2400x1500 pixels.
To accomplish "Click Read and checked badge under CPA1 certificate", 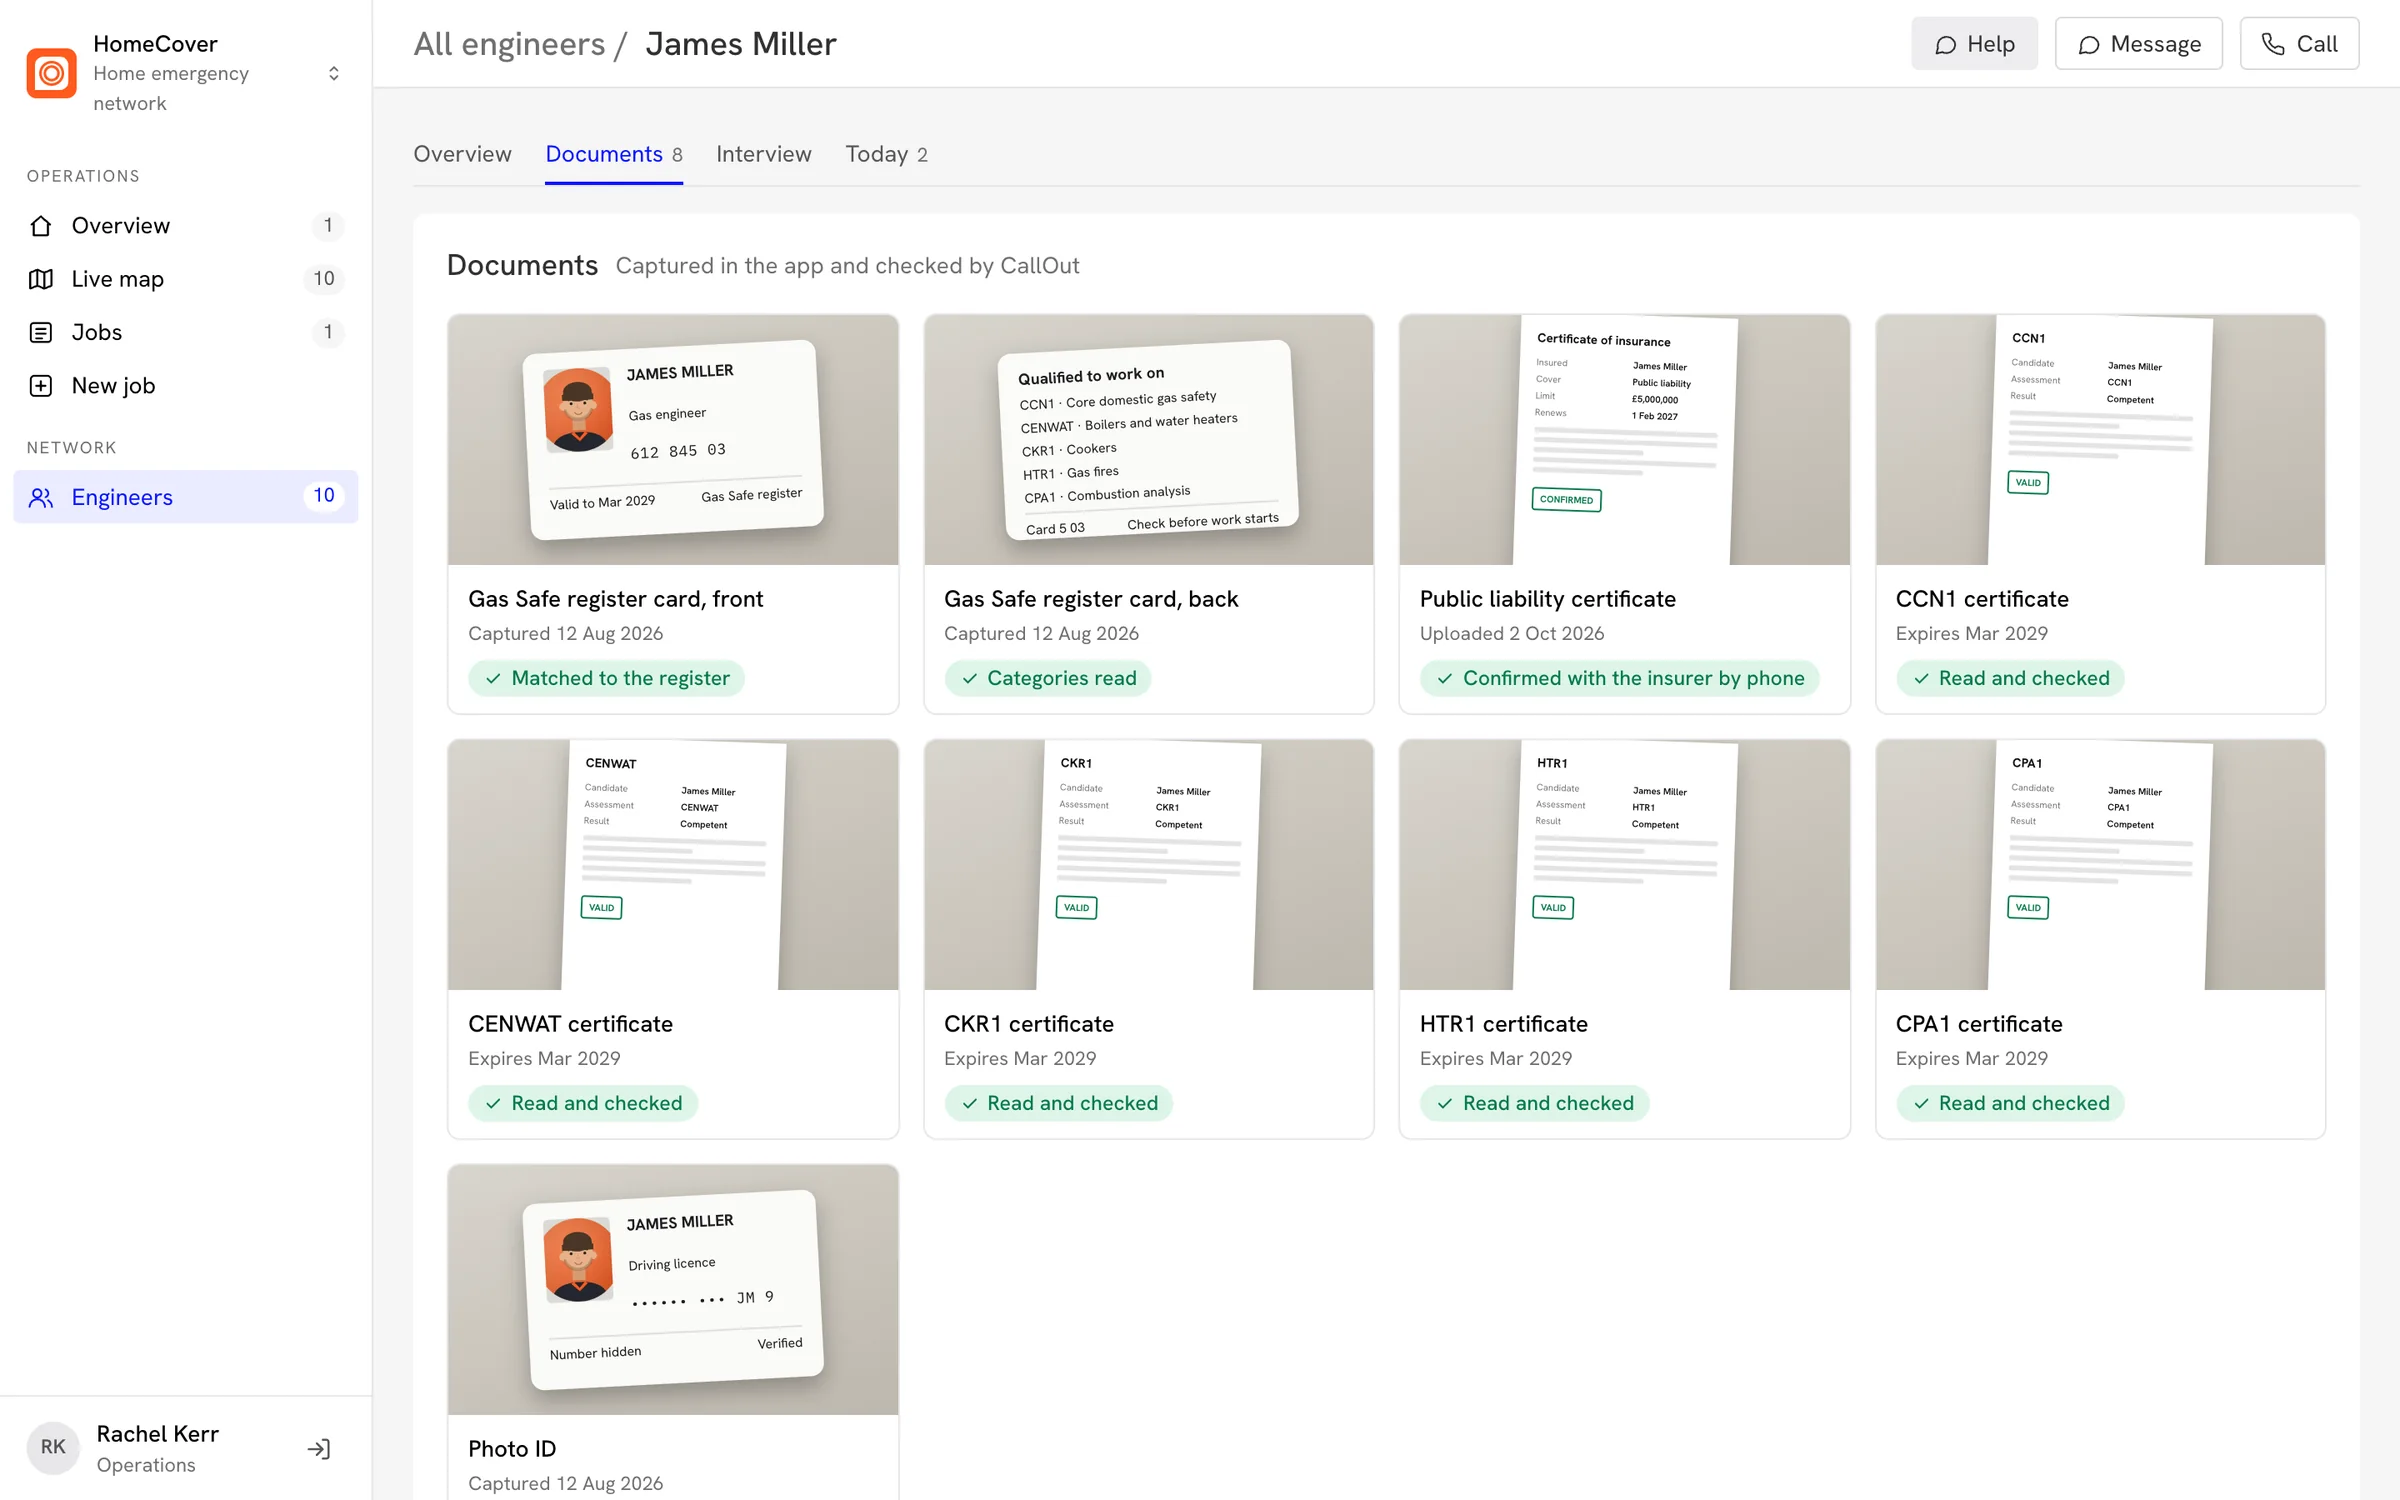I will (2010, 1103).
